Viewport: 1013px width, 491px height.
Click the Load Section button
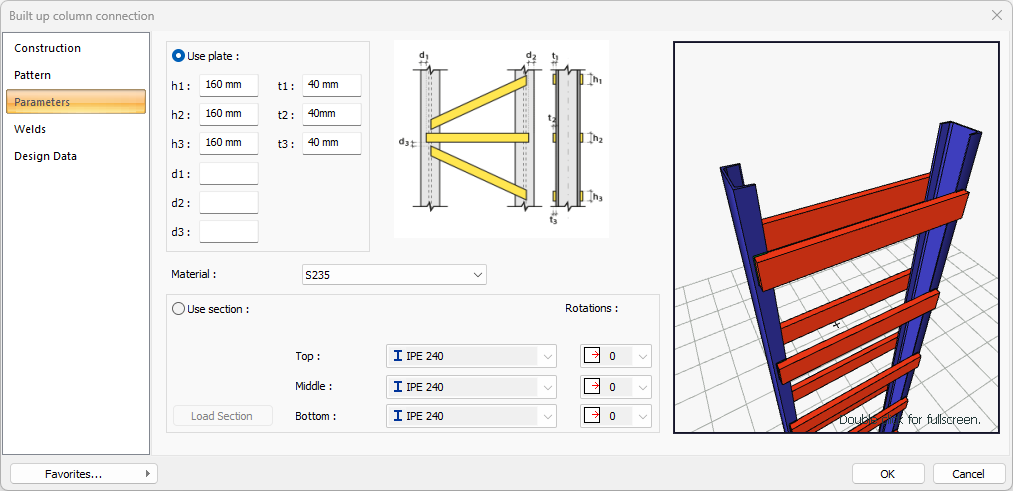(222, 416)
